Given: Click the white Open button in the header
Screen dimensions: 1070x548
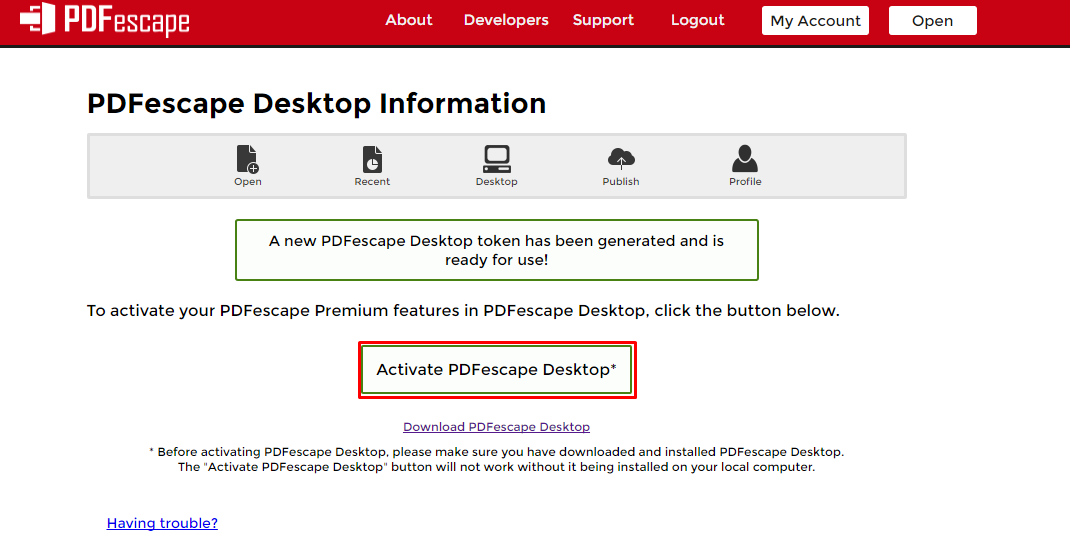Looking at the screenshot, I should [x=932, y=20].
